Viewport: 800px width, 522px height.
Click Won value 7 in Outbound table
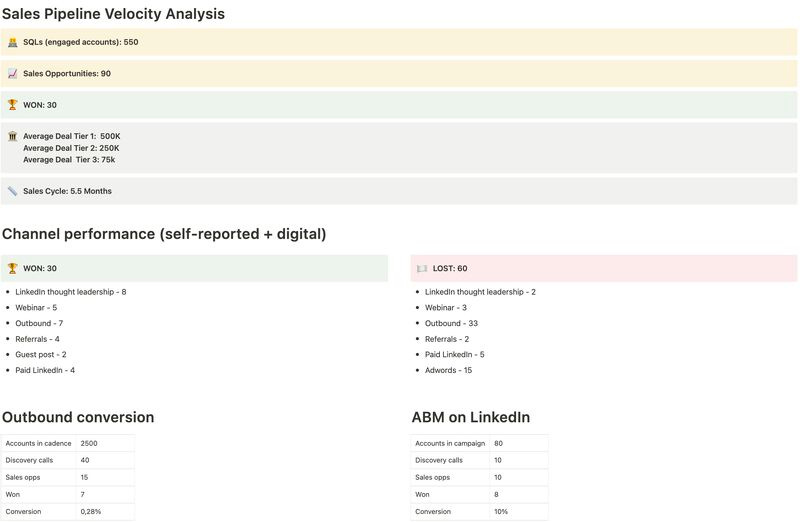coord(105,494)
